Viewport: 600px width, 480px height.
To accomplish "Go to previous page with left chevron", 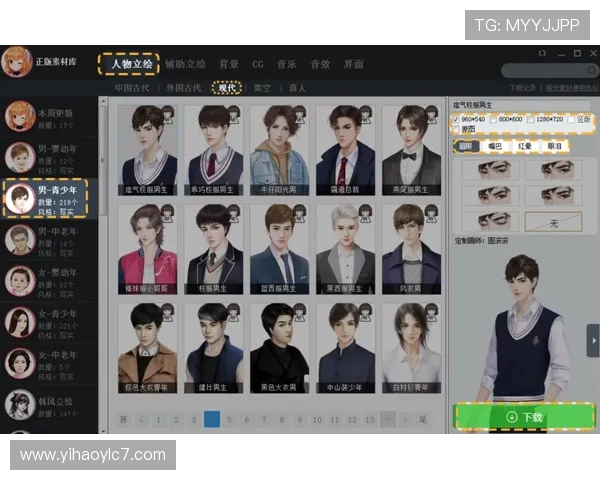I will click(x=141, y=420).
